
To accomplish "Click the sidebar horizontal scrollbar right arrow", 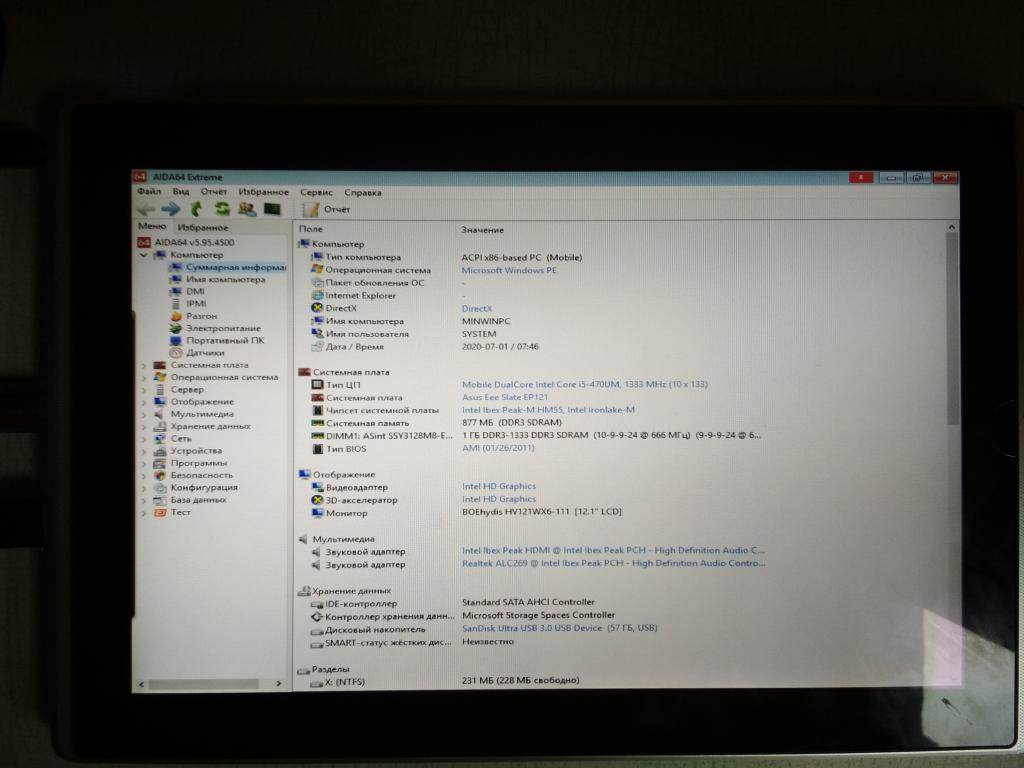I will pyautogui.click(x=279, y=684).
